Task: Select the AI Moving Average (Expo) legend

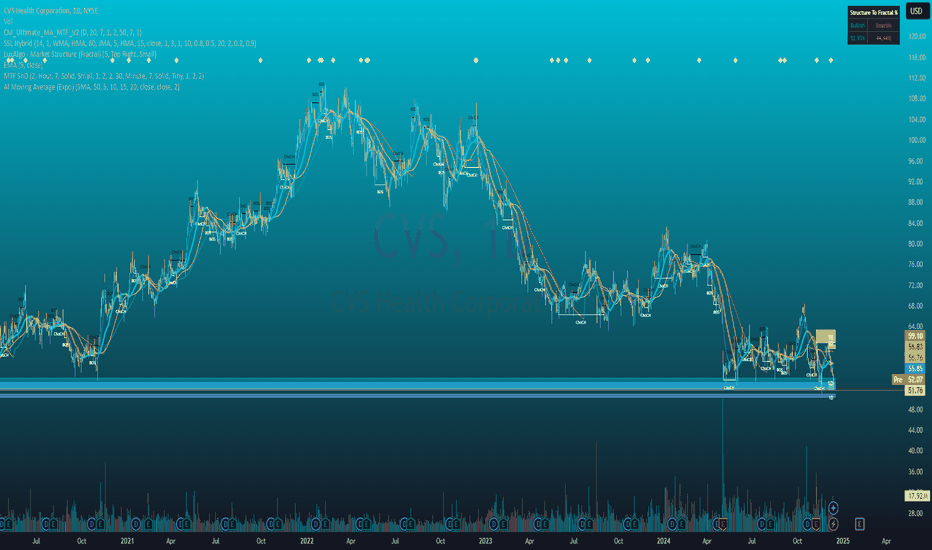Action: 91,87
